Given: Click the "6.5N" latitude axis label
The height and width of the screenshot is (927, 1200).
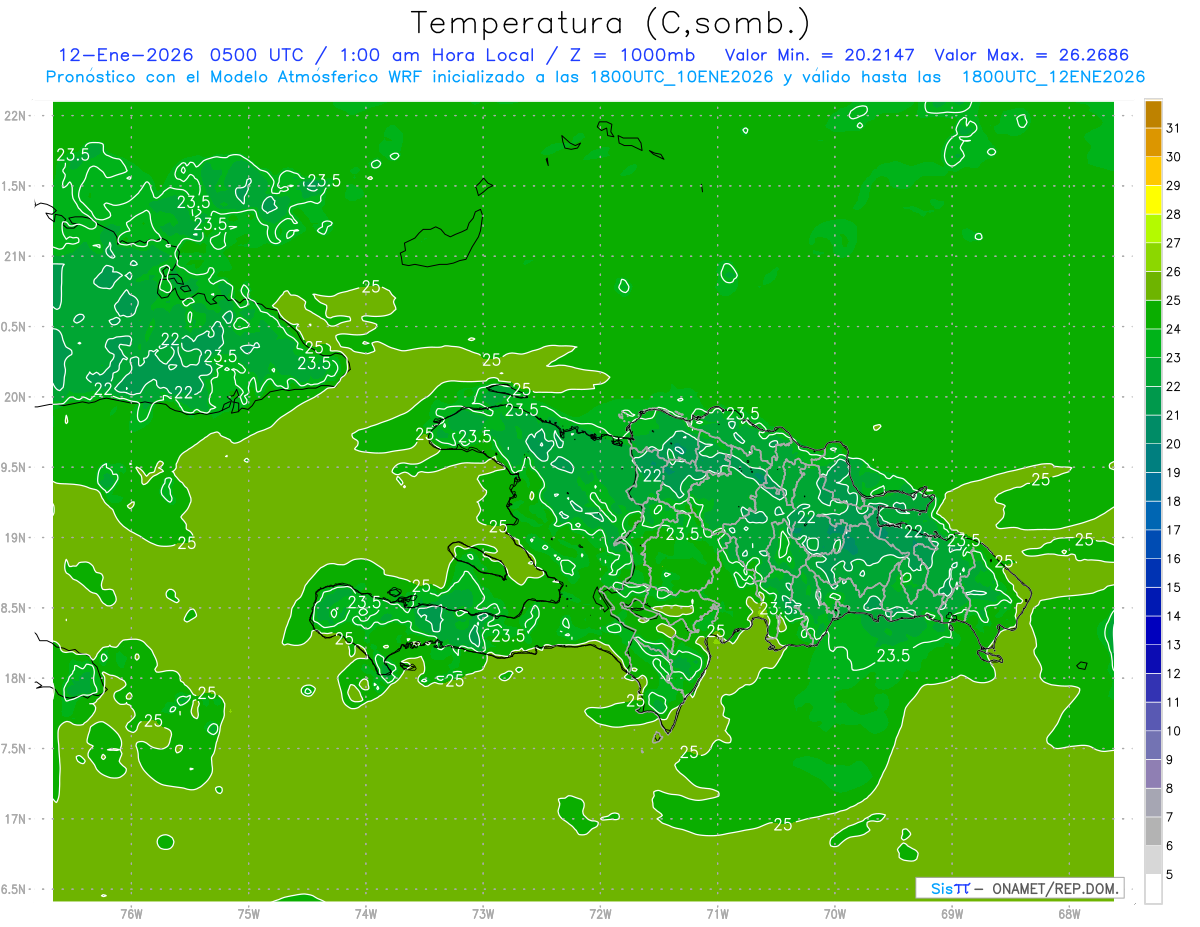Looking at the screenshot, I should tap(16, 889).
